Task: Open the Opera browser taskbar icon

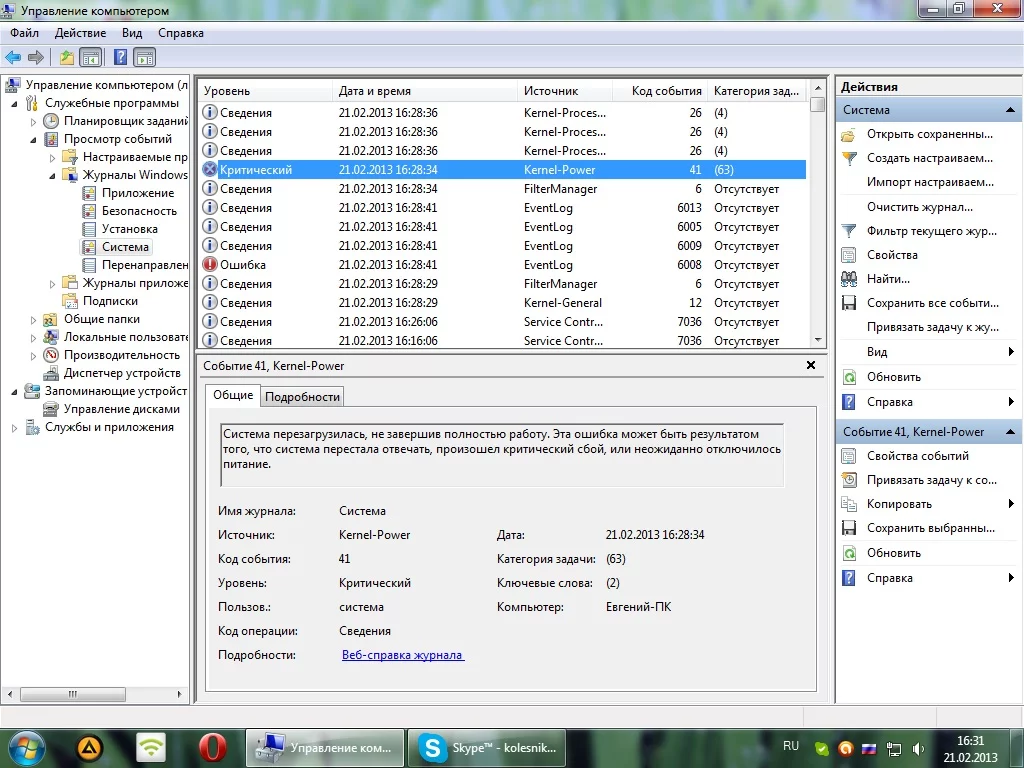Action: point(212,748)
